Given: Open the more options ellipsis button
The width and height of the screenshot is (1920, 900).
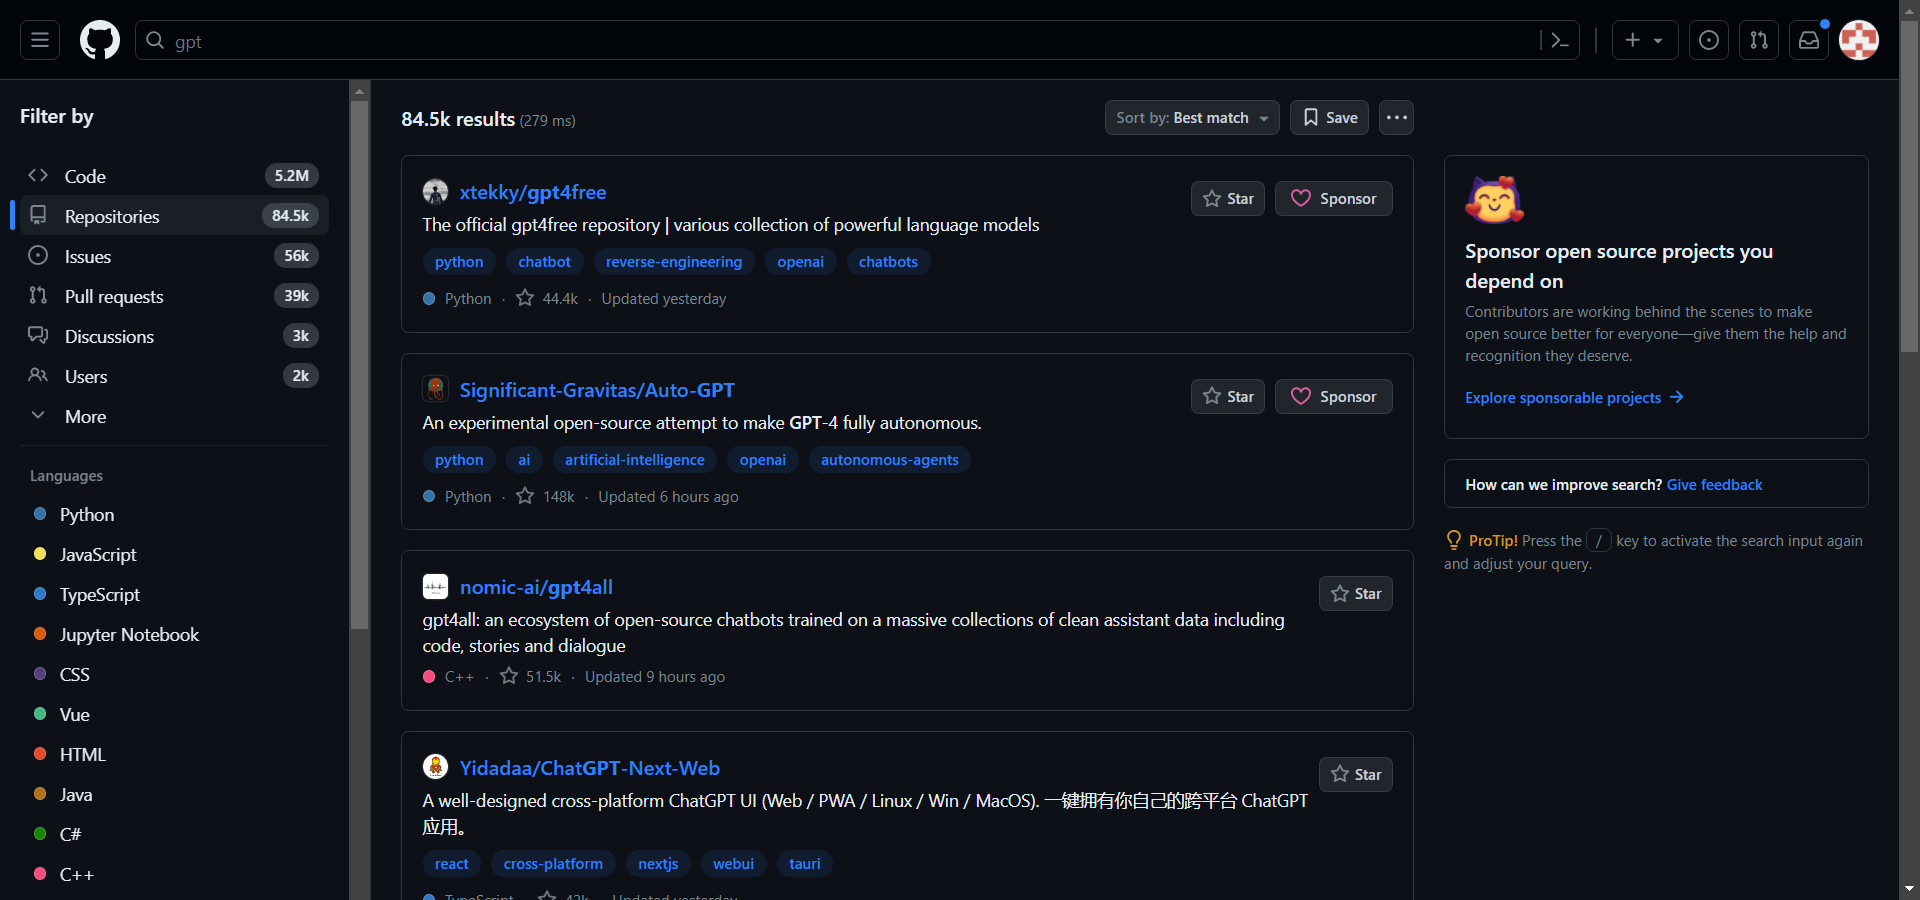Looking at the screenshot, I should 1396,118.
